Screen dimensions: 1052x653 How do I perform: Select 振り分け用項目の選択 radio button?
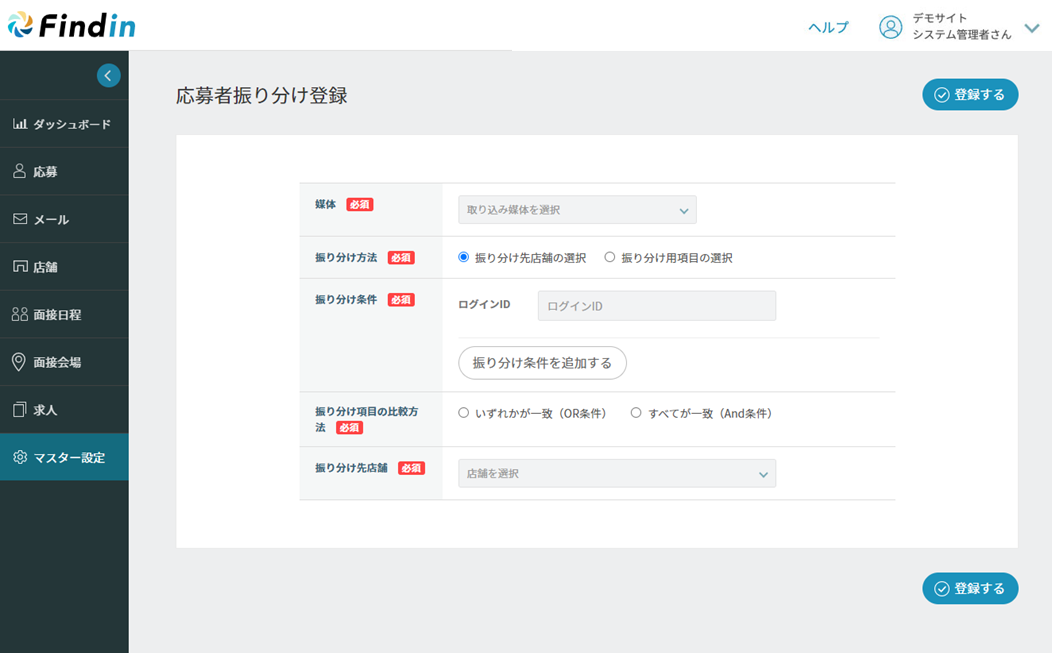(x=609, y=257)
